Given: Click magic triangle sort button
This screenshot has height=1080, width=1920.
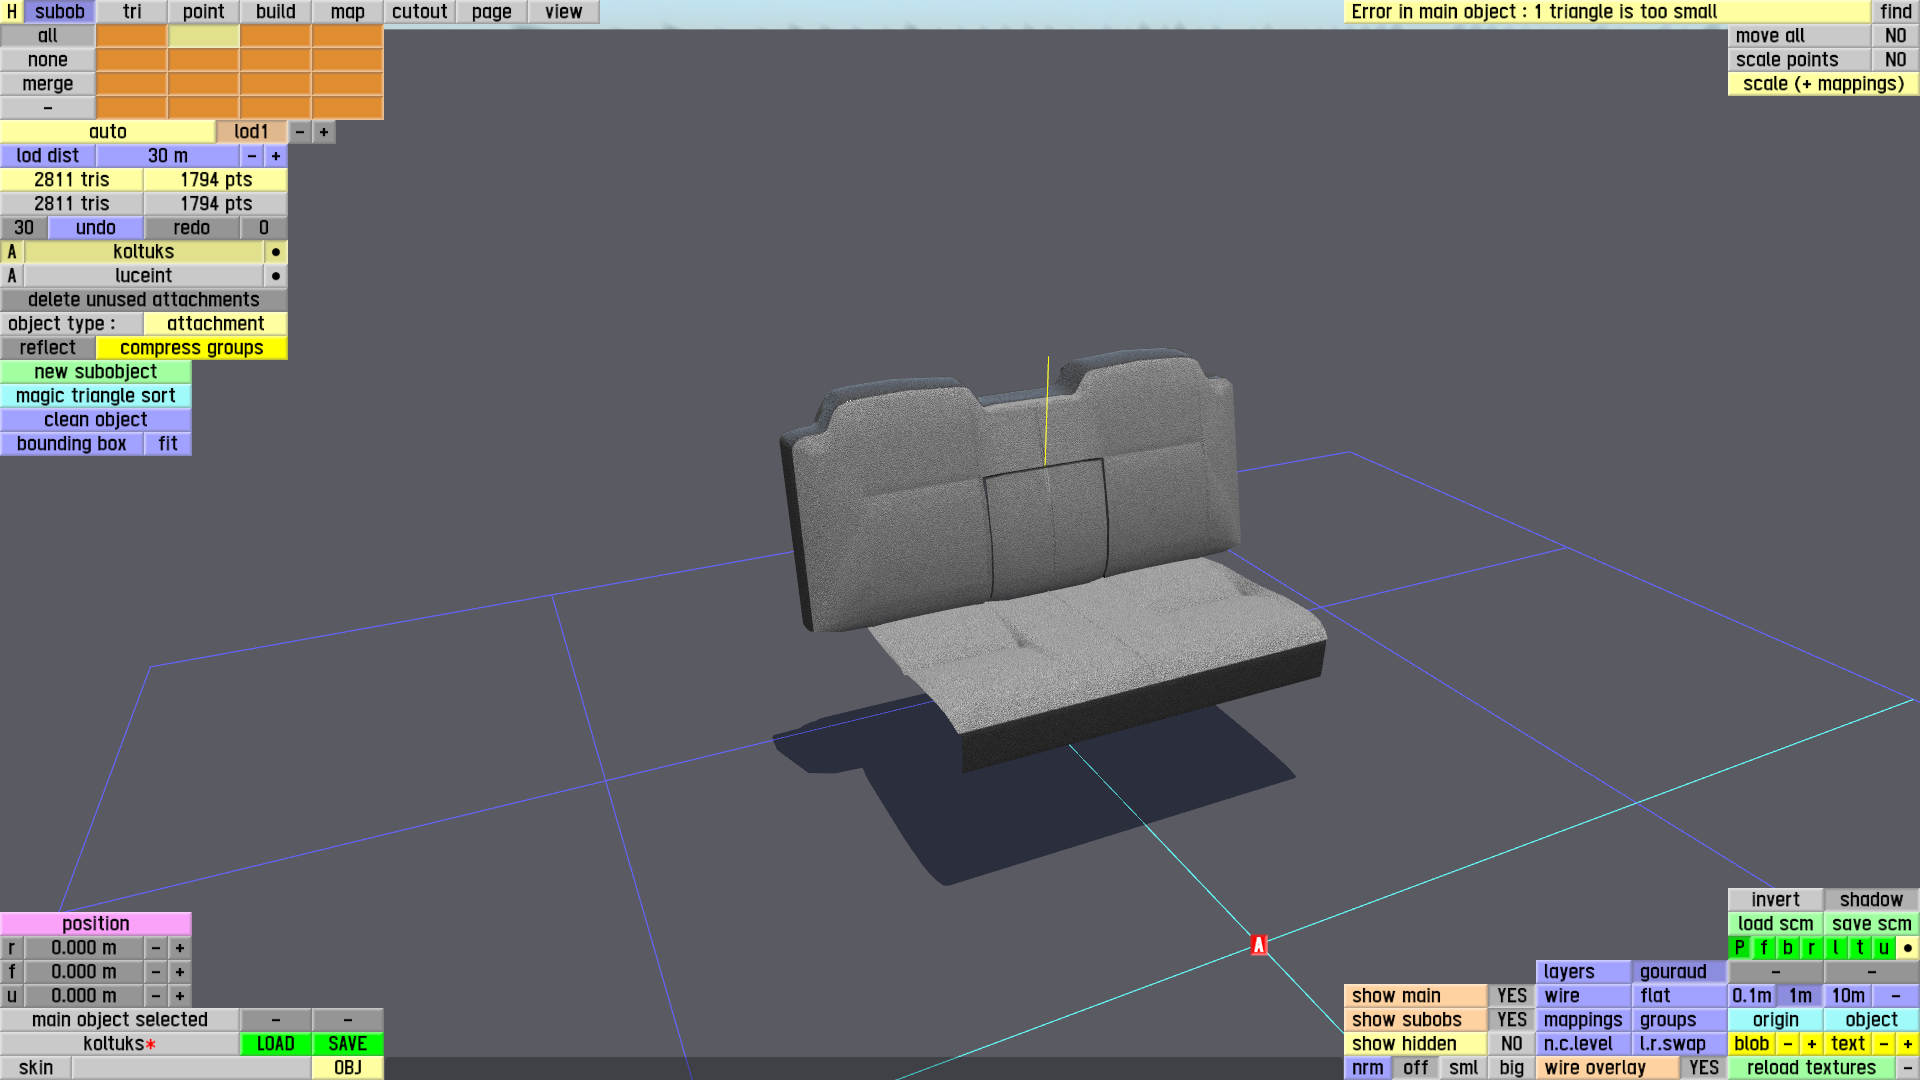Looking at the screenshot, I should (x=96, y=396).
